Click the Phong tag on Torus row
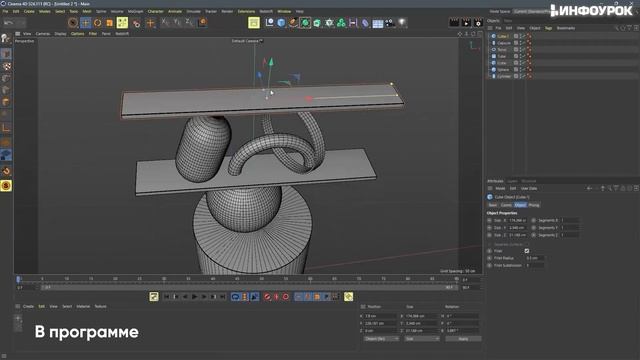The height and width of the screenshot is (360, 640). [x=529, y=50]
